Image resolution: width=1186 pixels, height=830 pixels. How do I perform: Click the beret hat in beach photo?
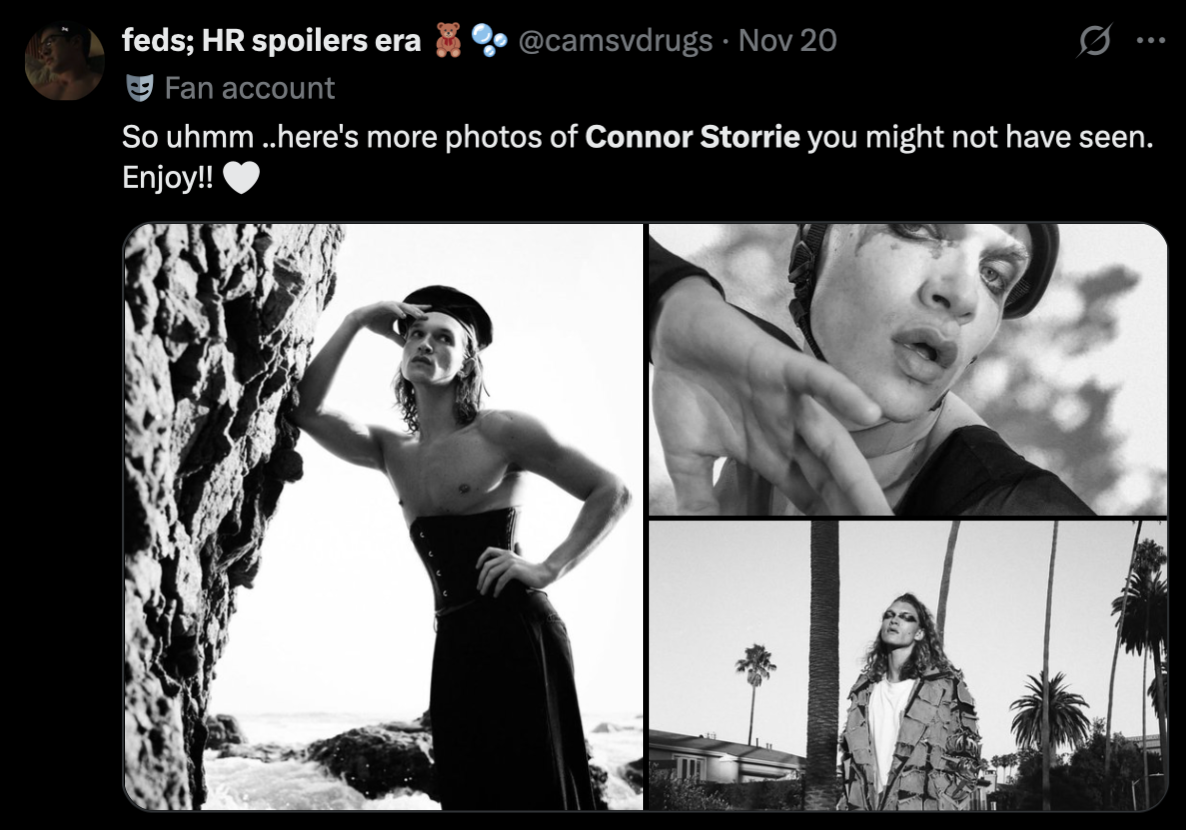click(452, 310)
